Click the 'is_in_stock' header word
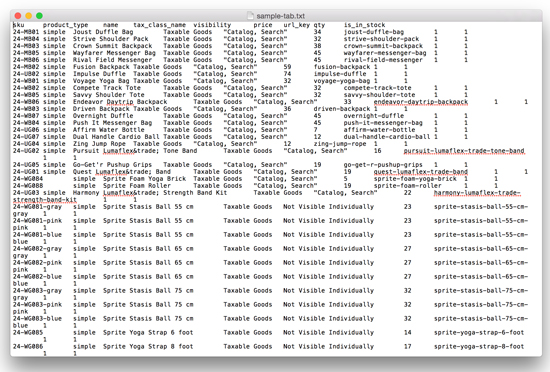This screenshot has height=372, width=550. 364,25
